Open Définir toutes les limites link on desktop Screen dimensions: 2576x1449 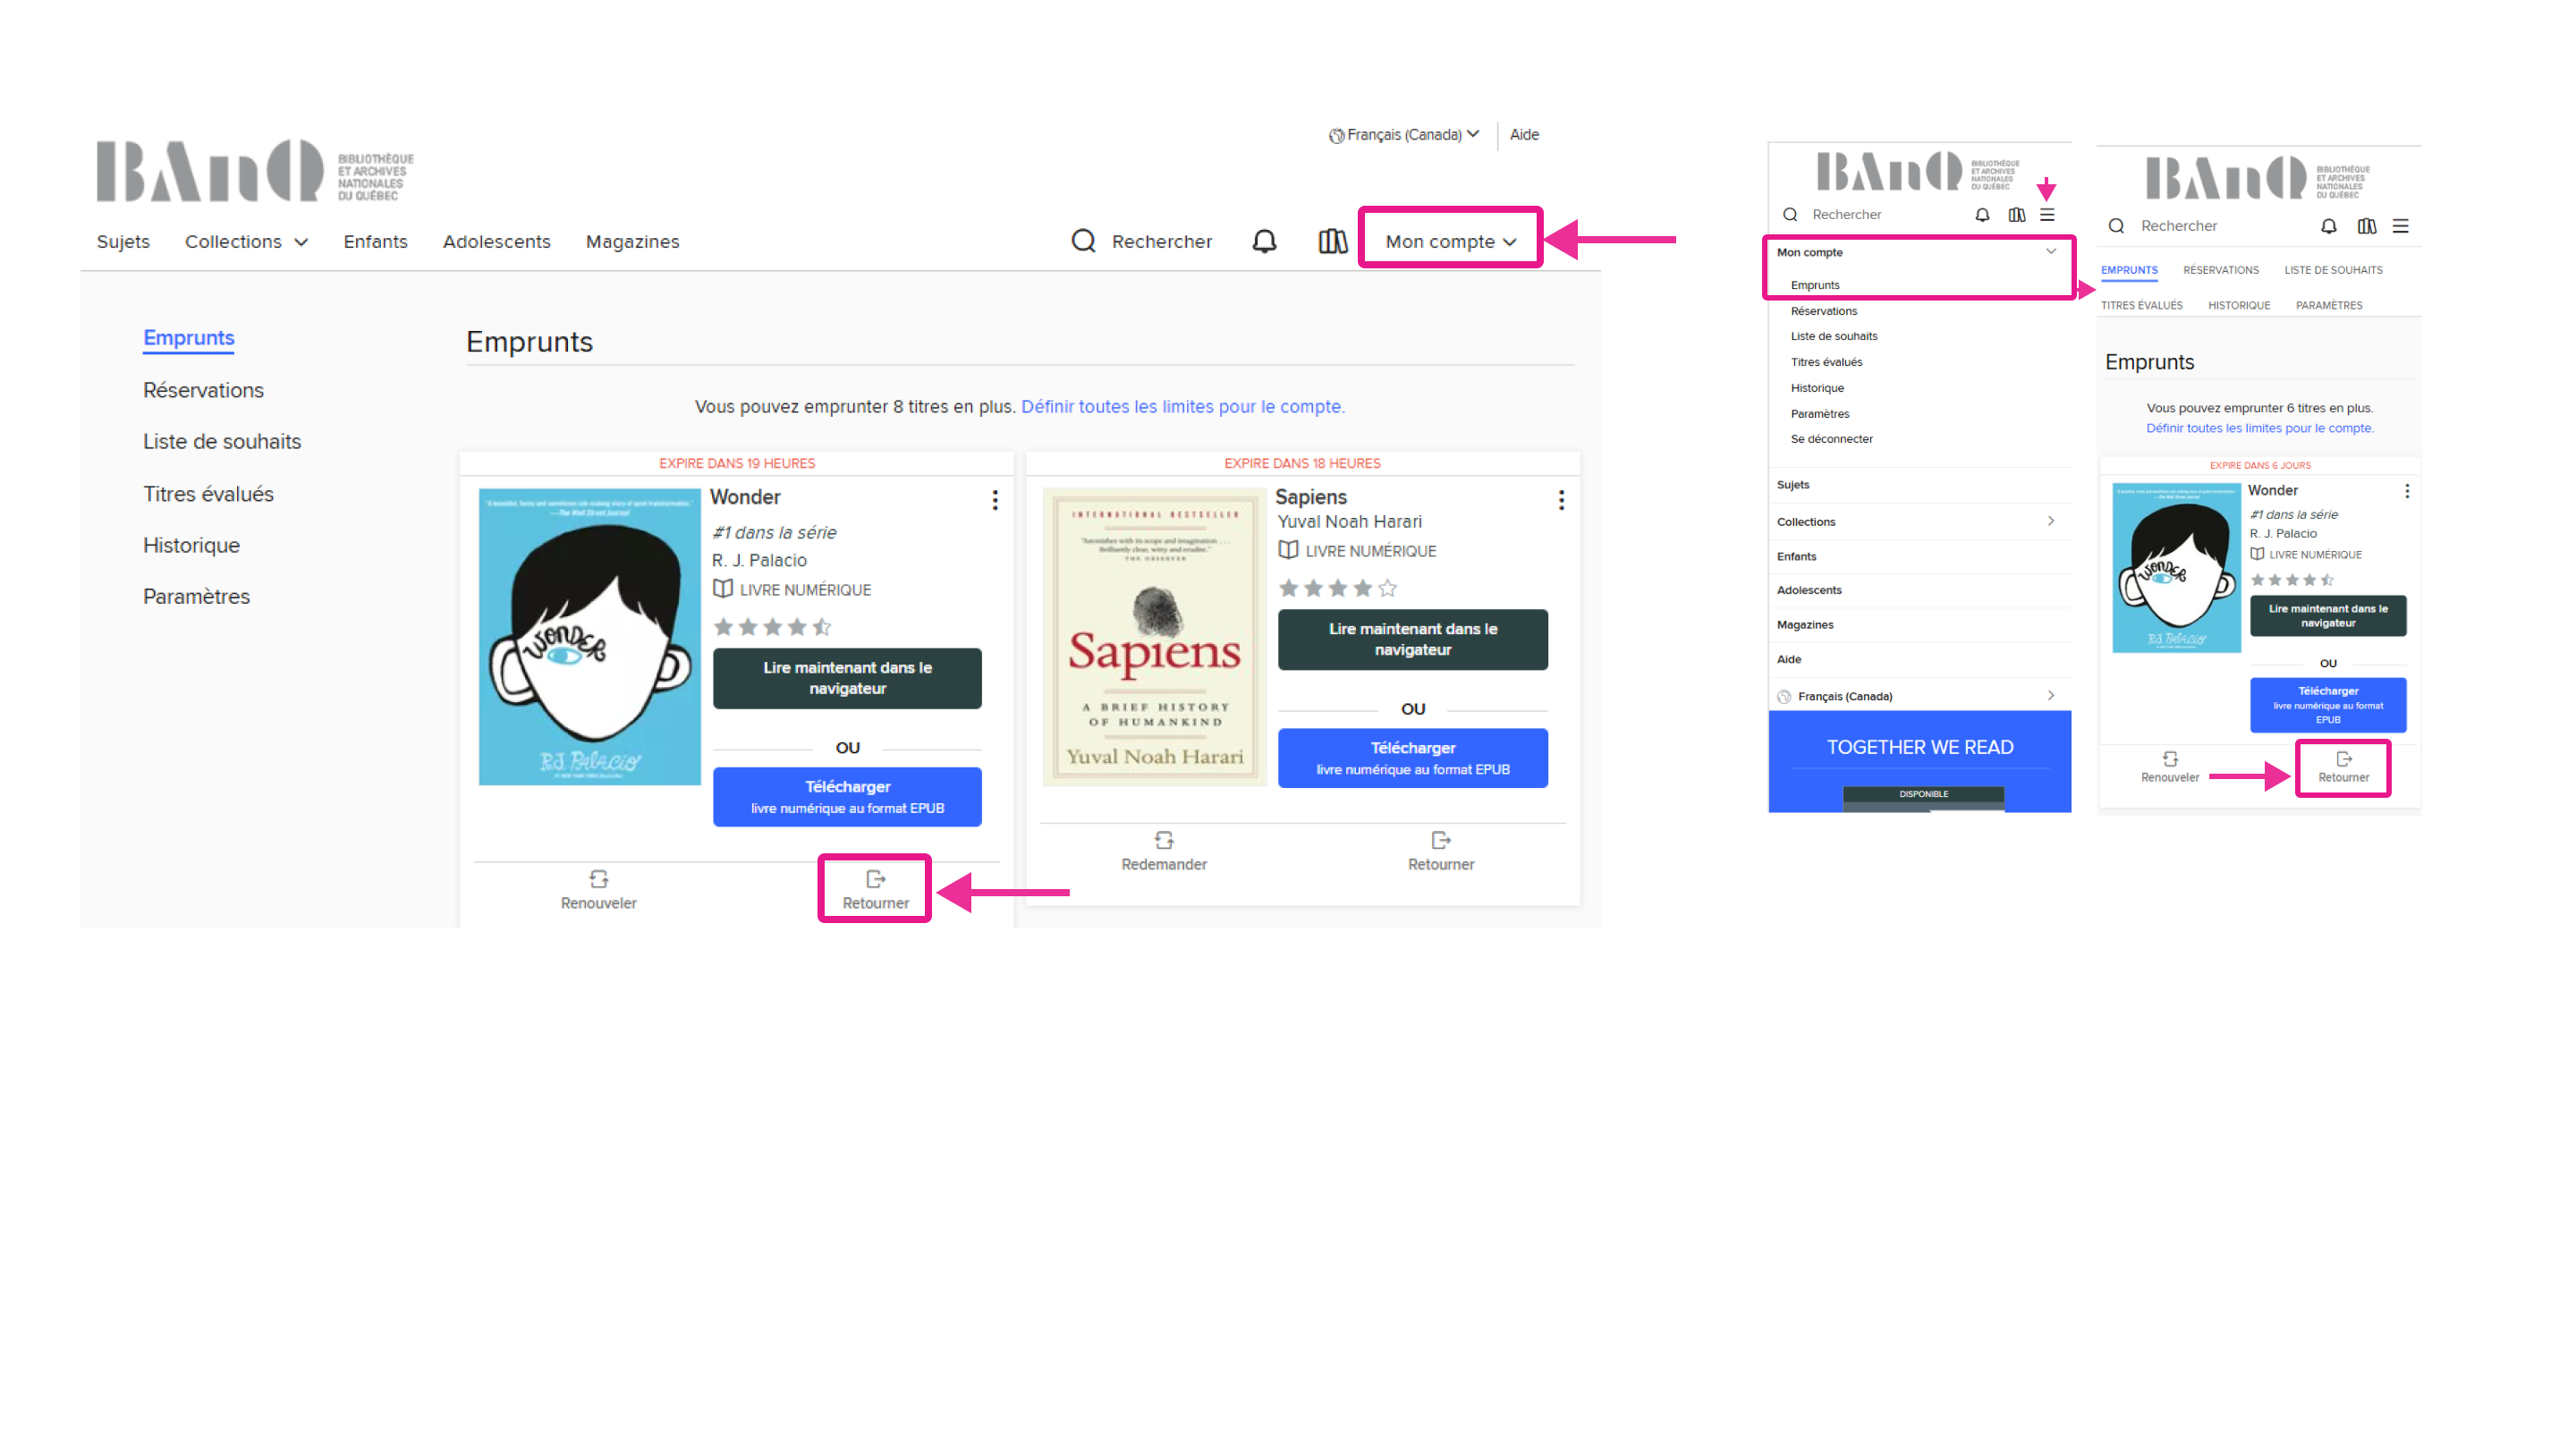click(1182, 407)
